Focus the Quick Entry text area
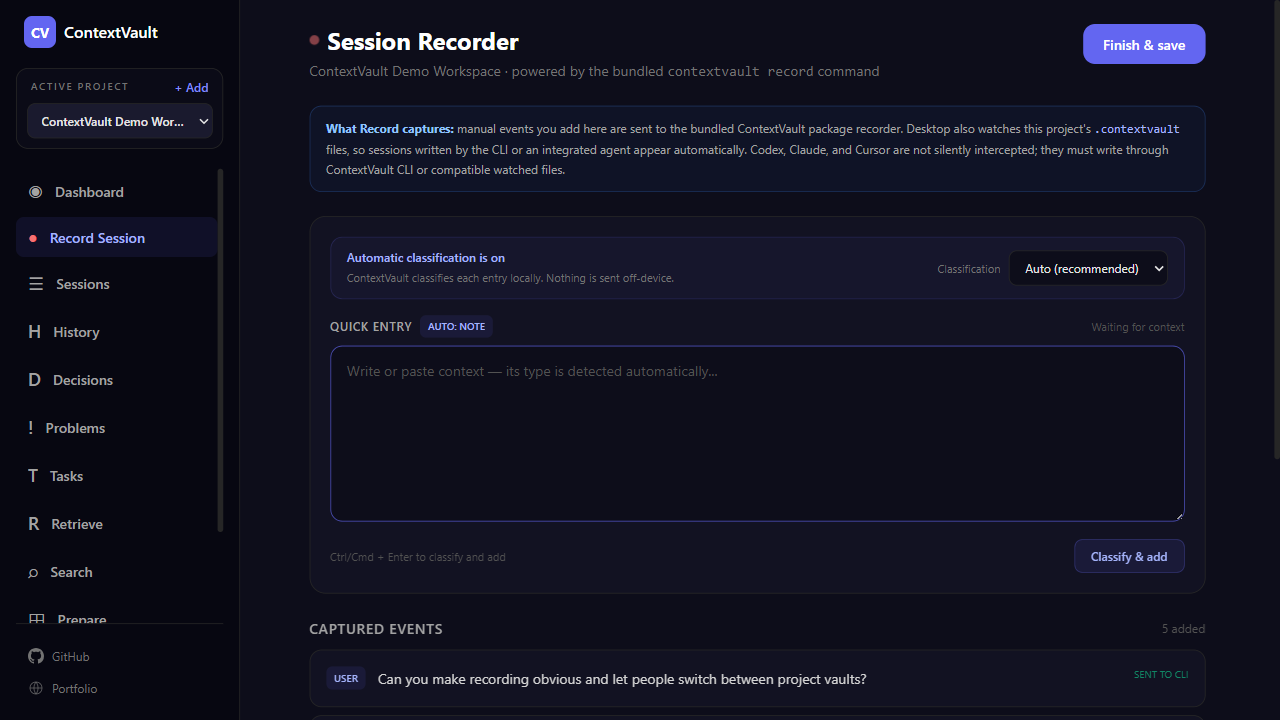This screenshot has width=1280, height=720. point(757,433)
